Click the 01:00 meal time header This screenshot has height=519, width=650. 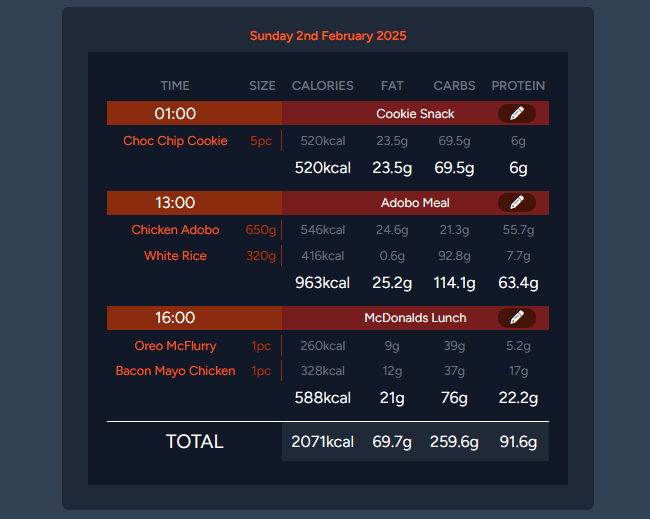[175, 114]
